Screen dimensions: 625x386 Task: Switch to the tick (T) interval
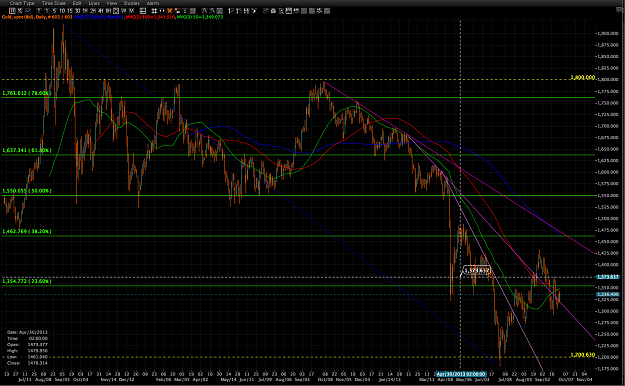39,11
